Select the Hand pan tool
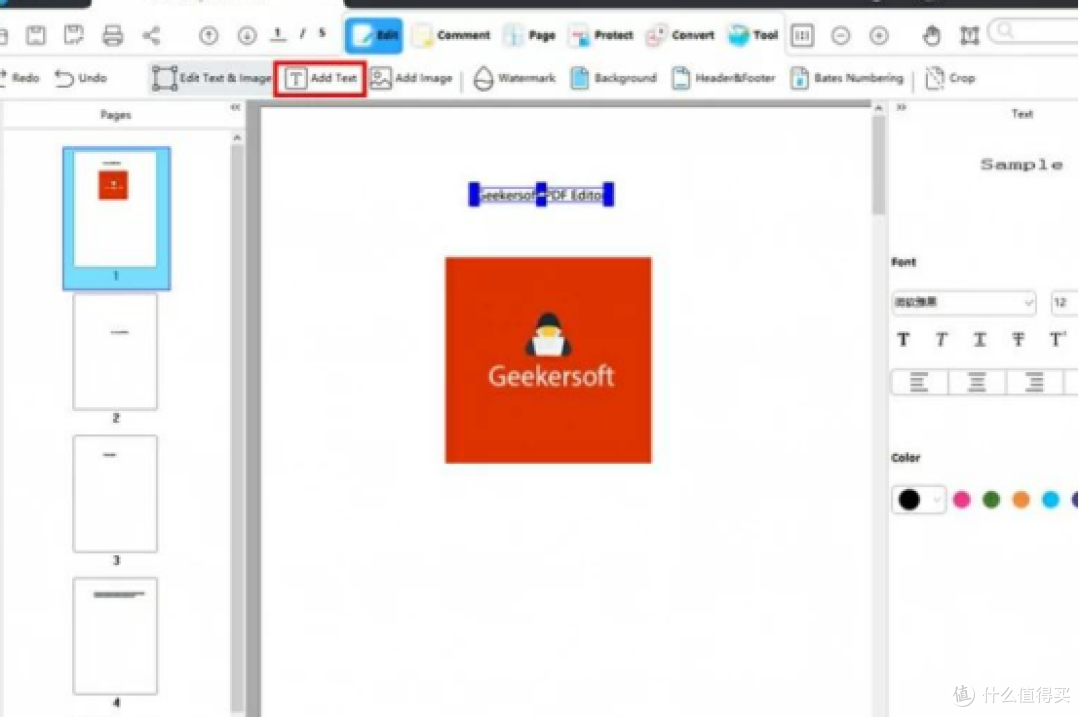The height and width of the screenshot is (717, 1080). coord(931,35)
